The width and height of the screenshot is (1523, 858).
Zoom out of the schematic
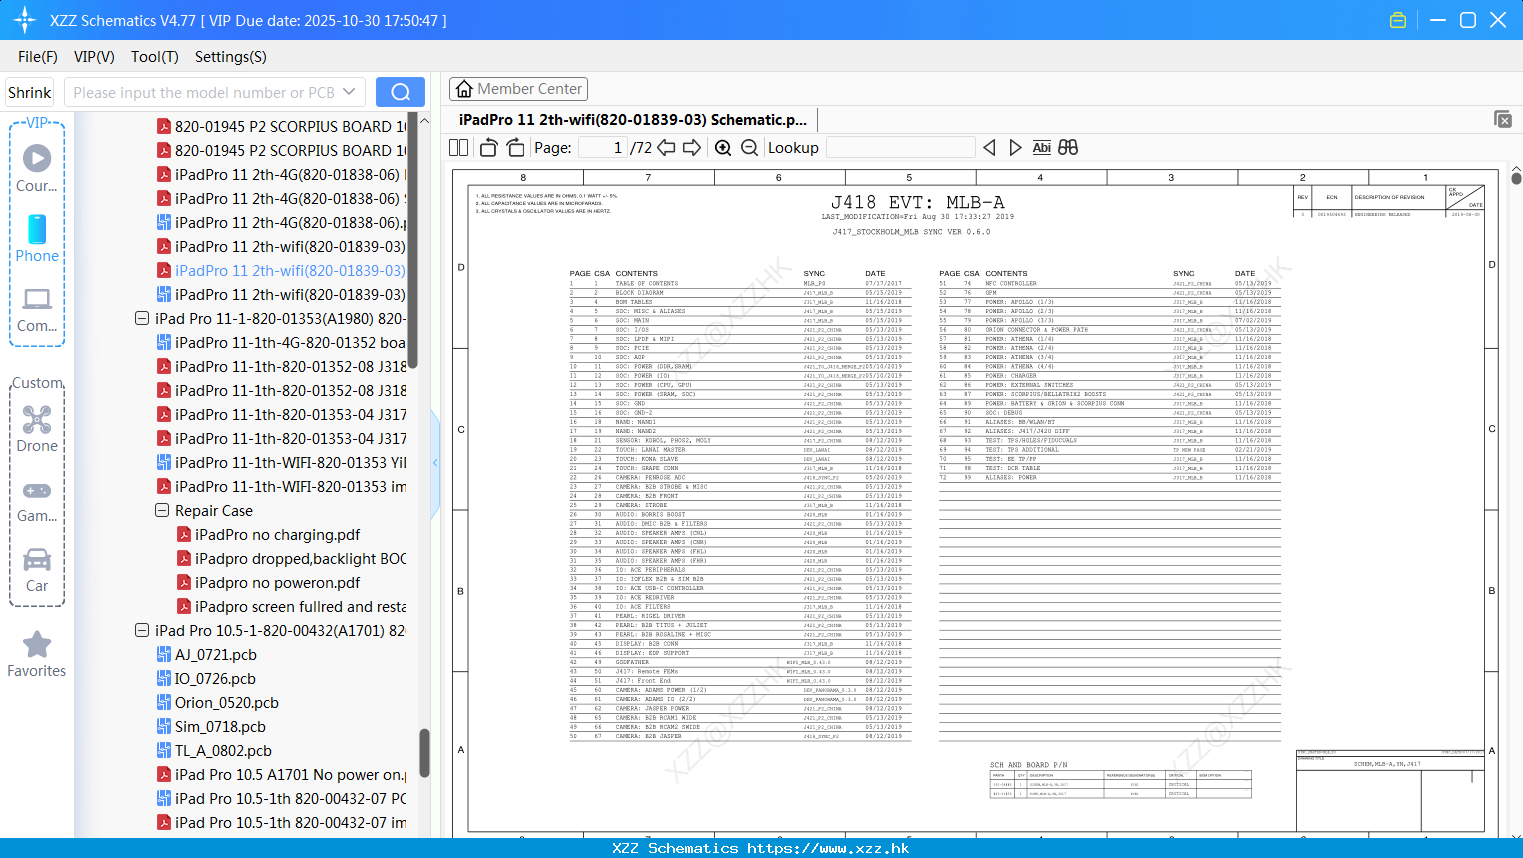(749, 147)
